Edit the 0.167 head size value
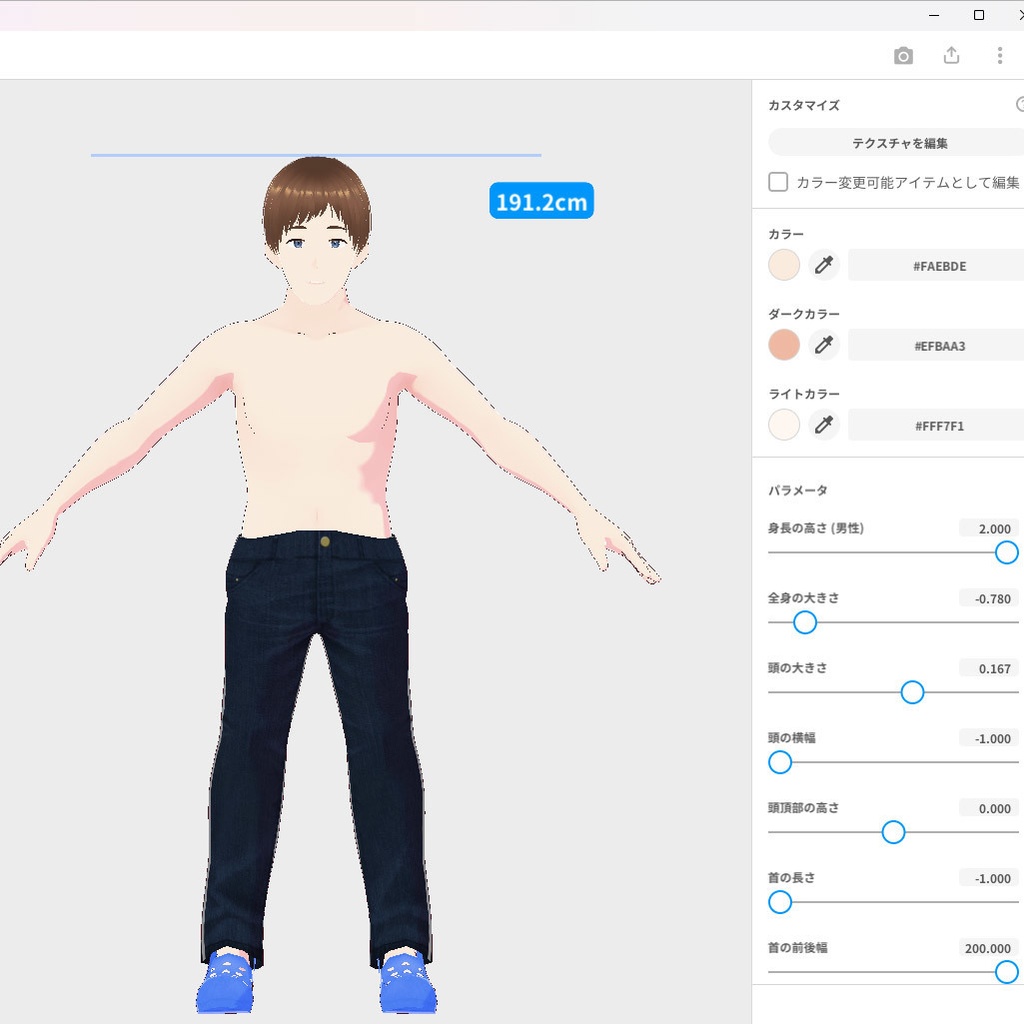This screenshot has height=1024, width=1024. (989, 668)
